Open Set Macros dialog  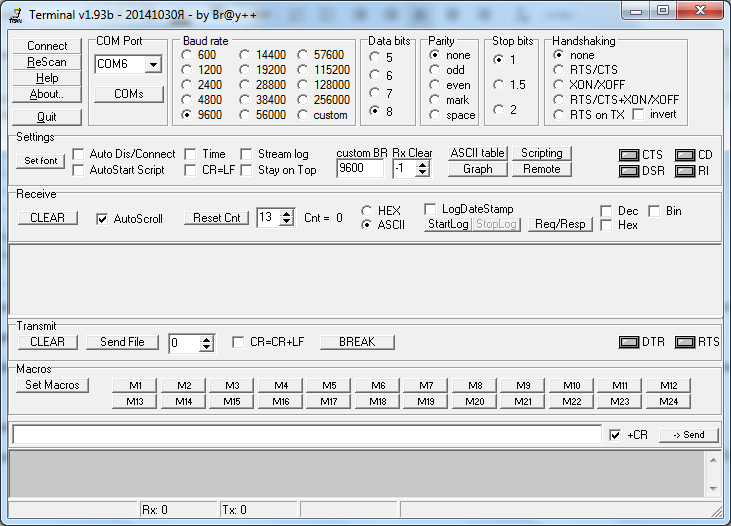[x=52, y=385]
